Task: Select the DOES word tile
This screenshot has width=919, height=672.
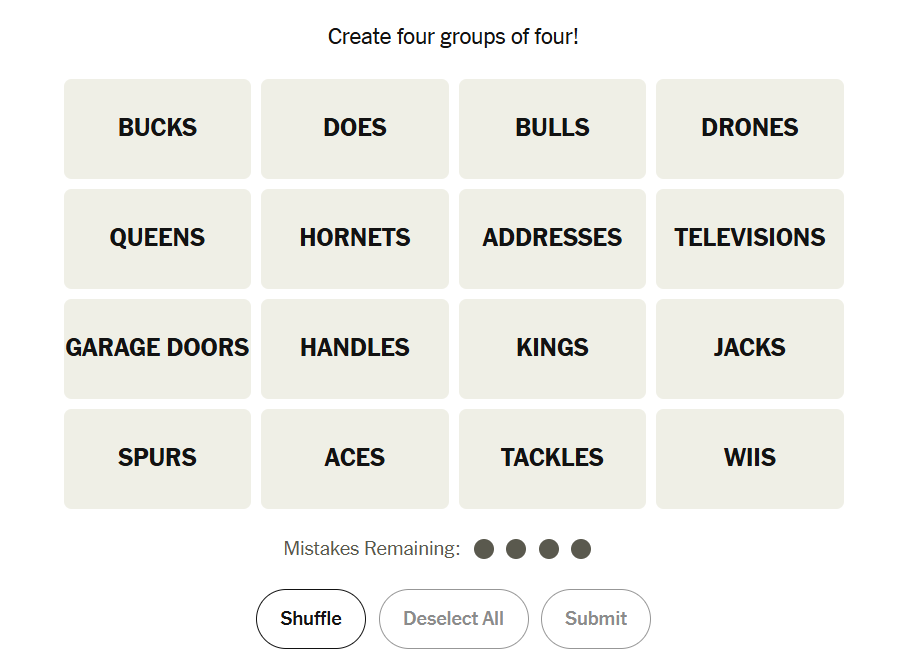Action: (x=355, y=129)
